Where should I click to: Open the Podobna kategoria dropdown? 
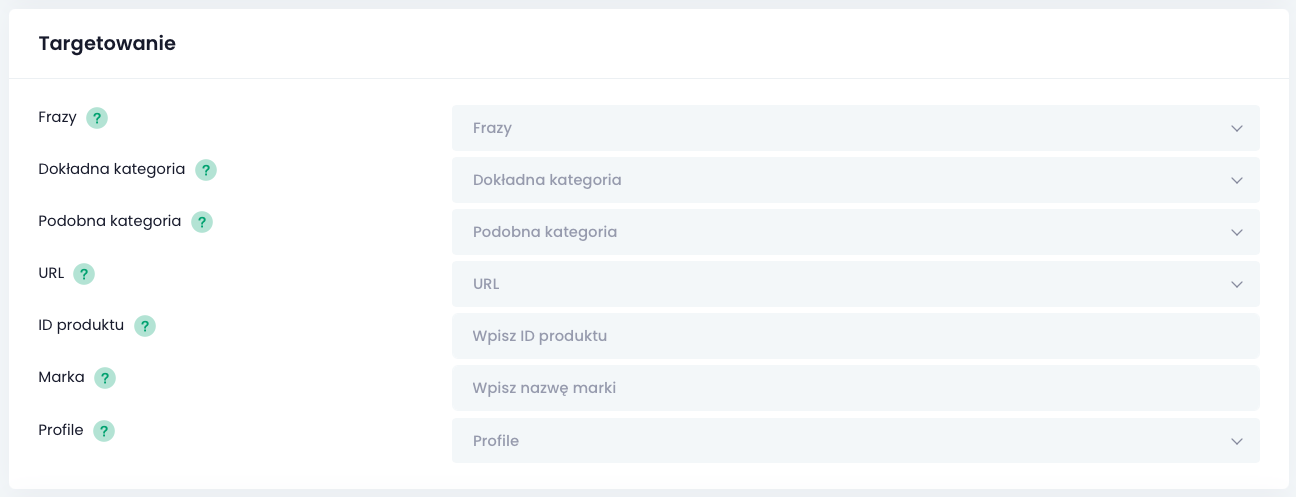(x=855, y=232)
